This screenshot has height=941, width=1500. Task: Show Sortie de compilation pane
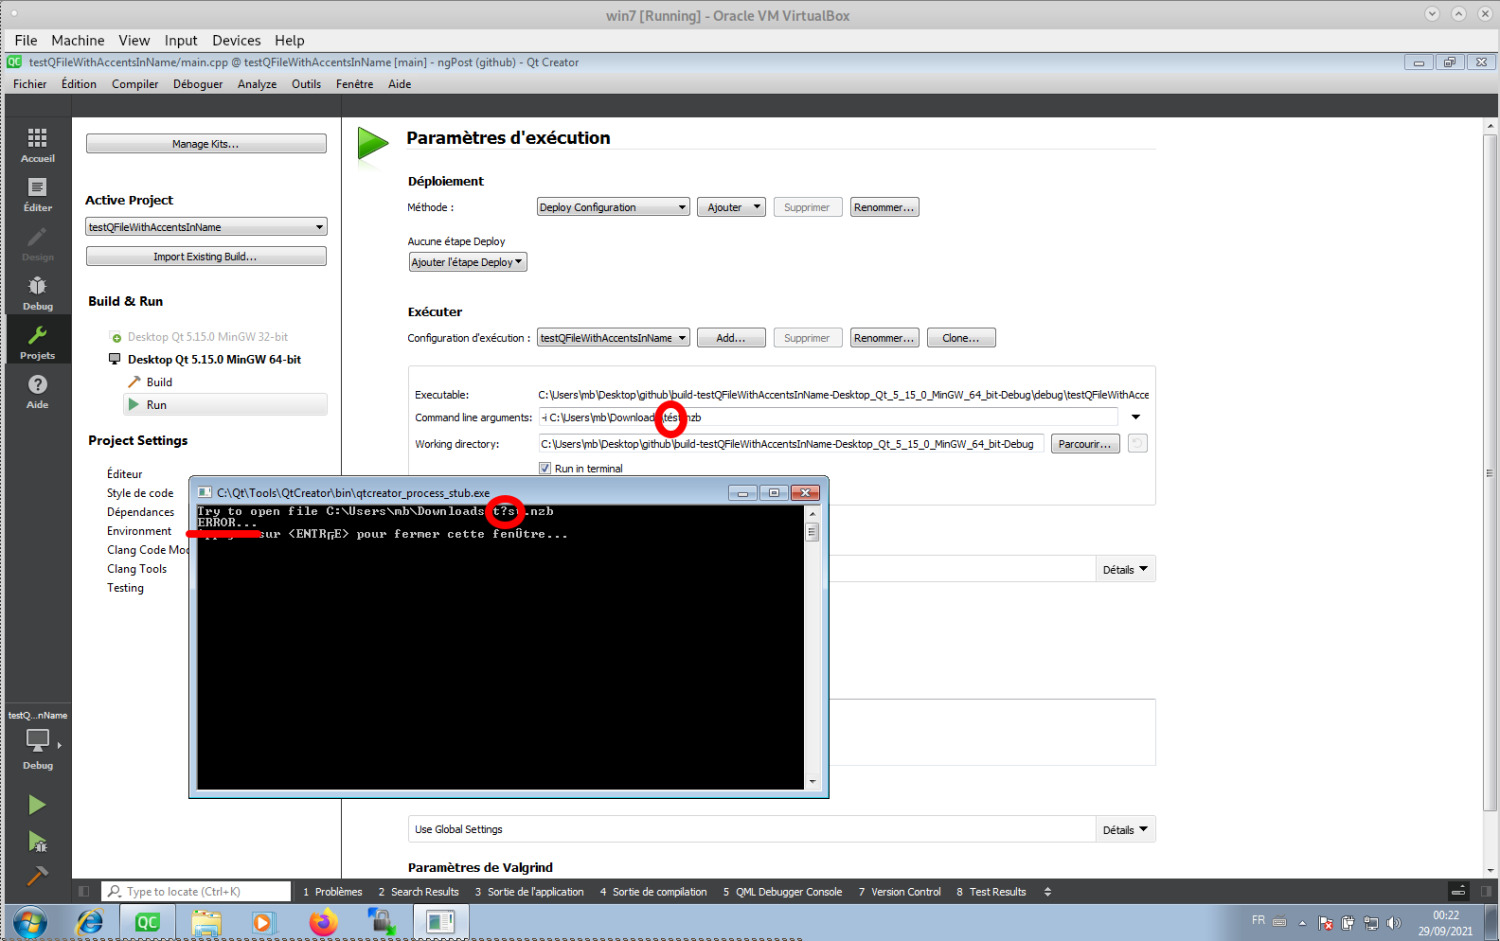(x=653, y=891)
